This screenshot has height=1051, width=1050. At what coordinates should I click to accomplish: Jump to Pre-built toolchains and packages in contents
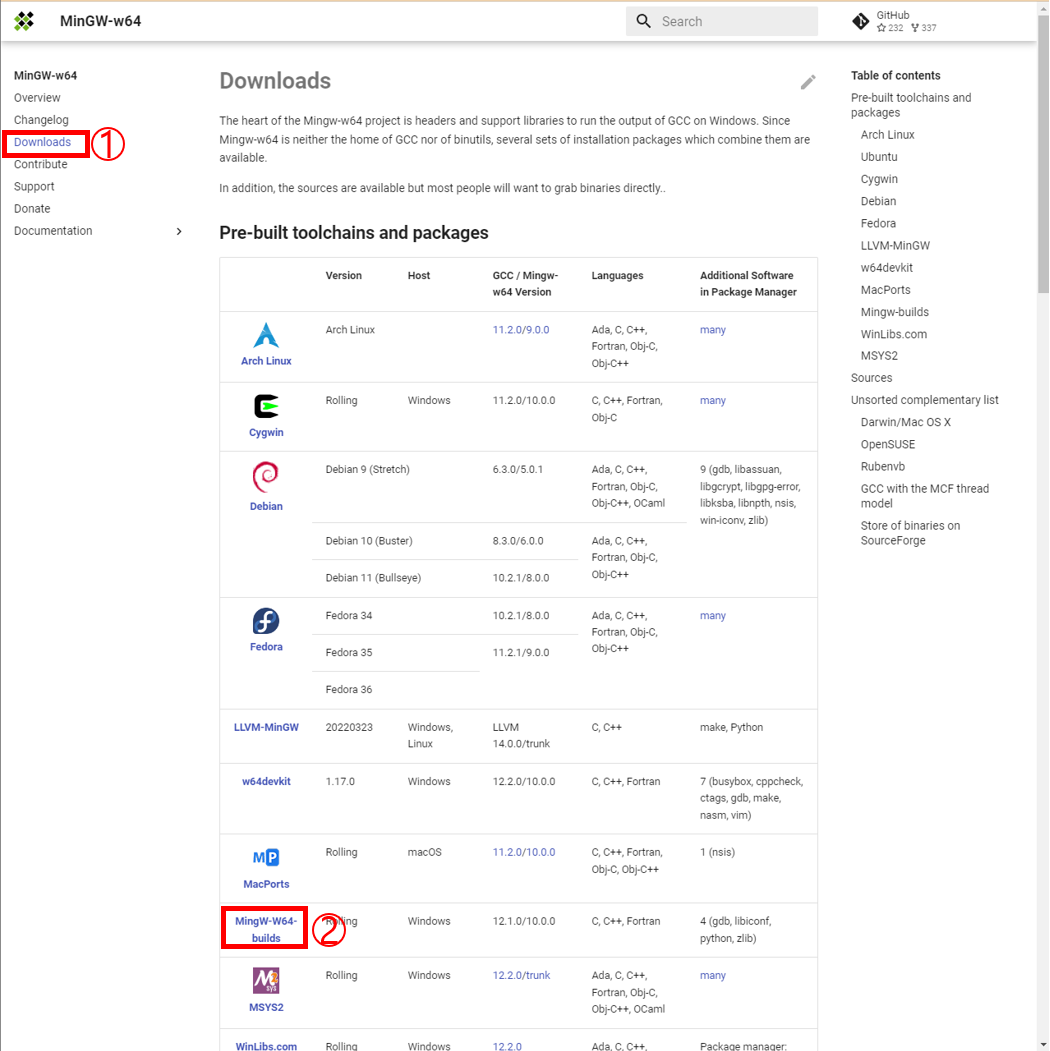pyautogui.click(x=911, y=105)
